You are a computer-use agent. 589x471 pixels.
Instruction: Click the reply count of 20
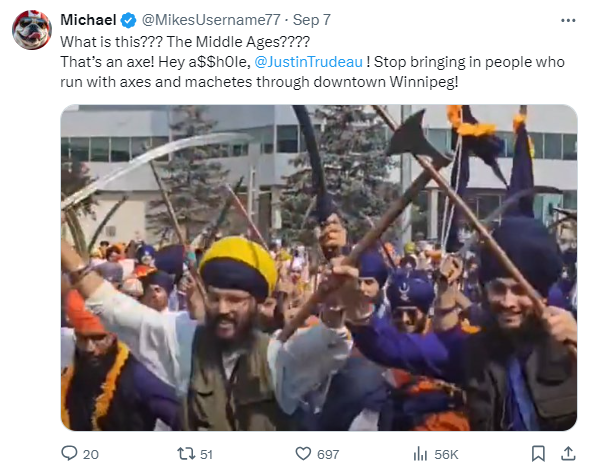coord(91,454)
